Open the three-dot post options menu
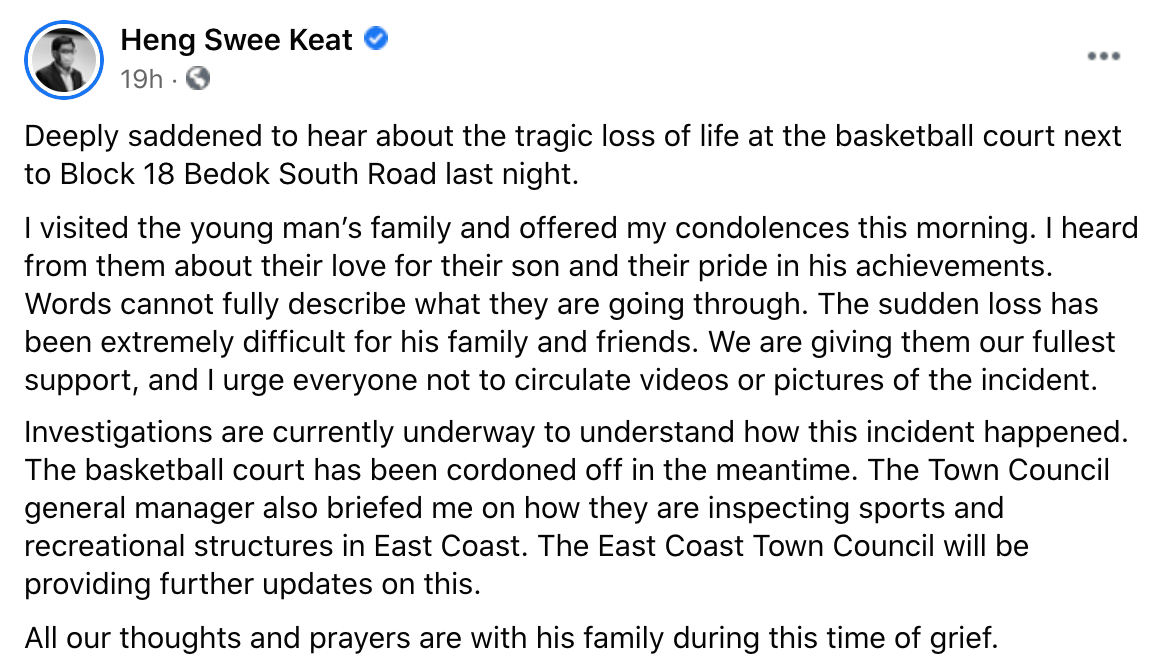This screenshot has width=1160, height=668. point(1103,56)
